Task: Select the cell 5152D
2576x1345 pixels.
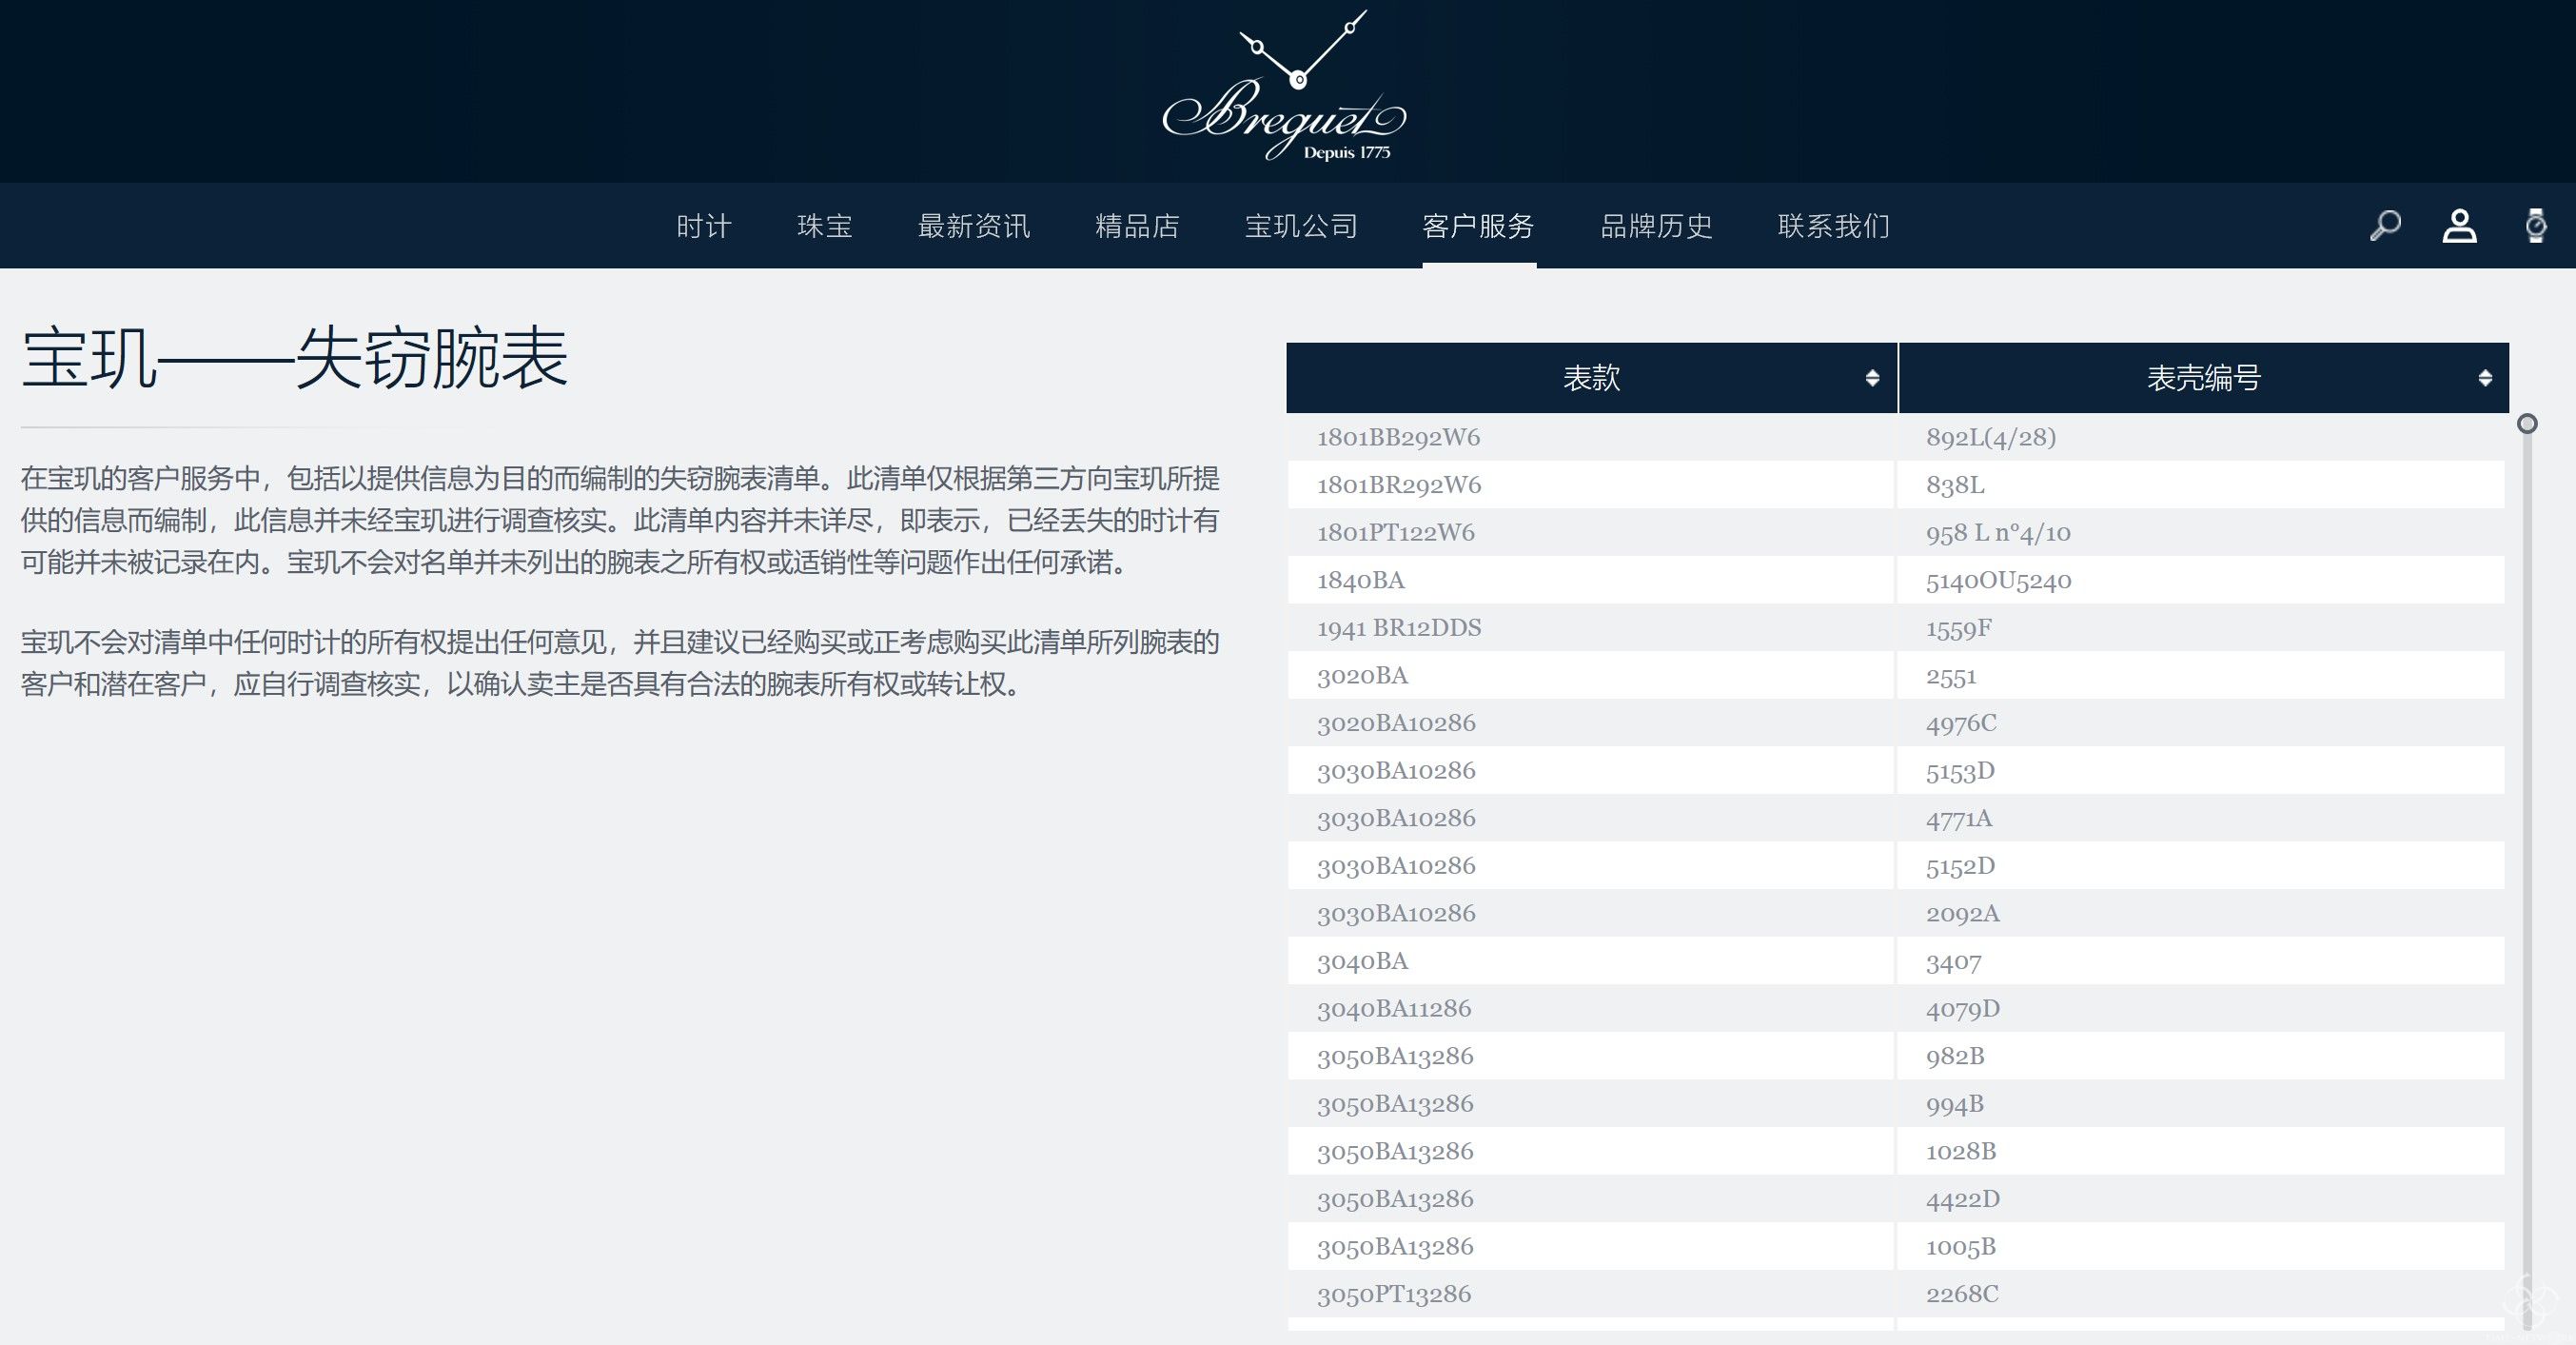Action: [2201, 866]
